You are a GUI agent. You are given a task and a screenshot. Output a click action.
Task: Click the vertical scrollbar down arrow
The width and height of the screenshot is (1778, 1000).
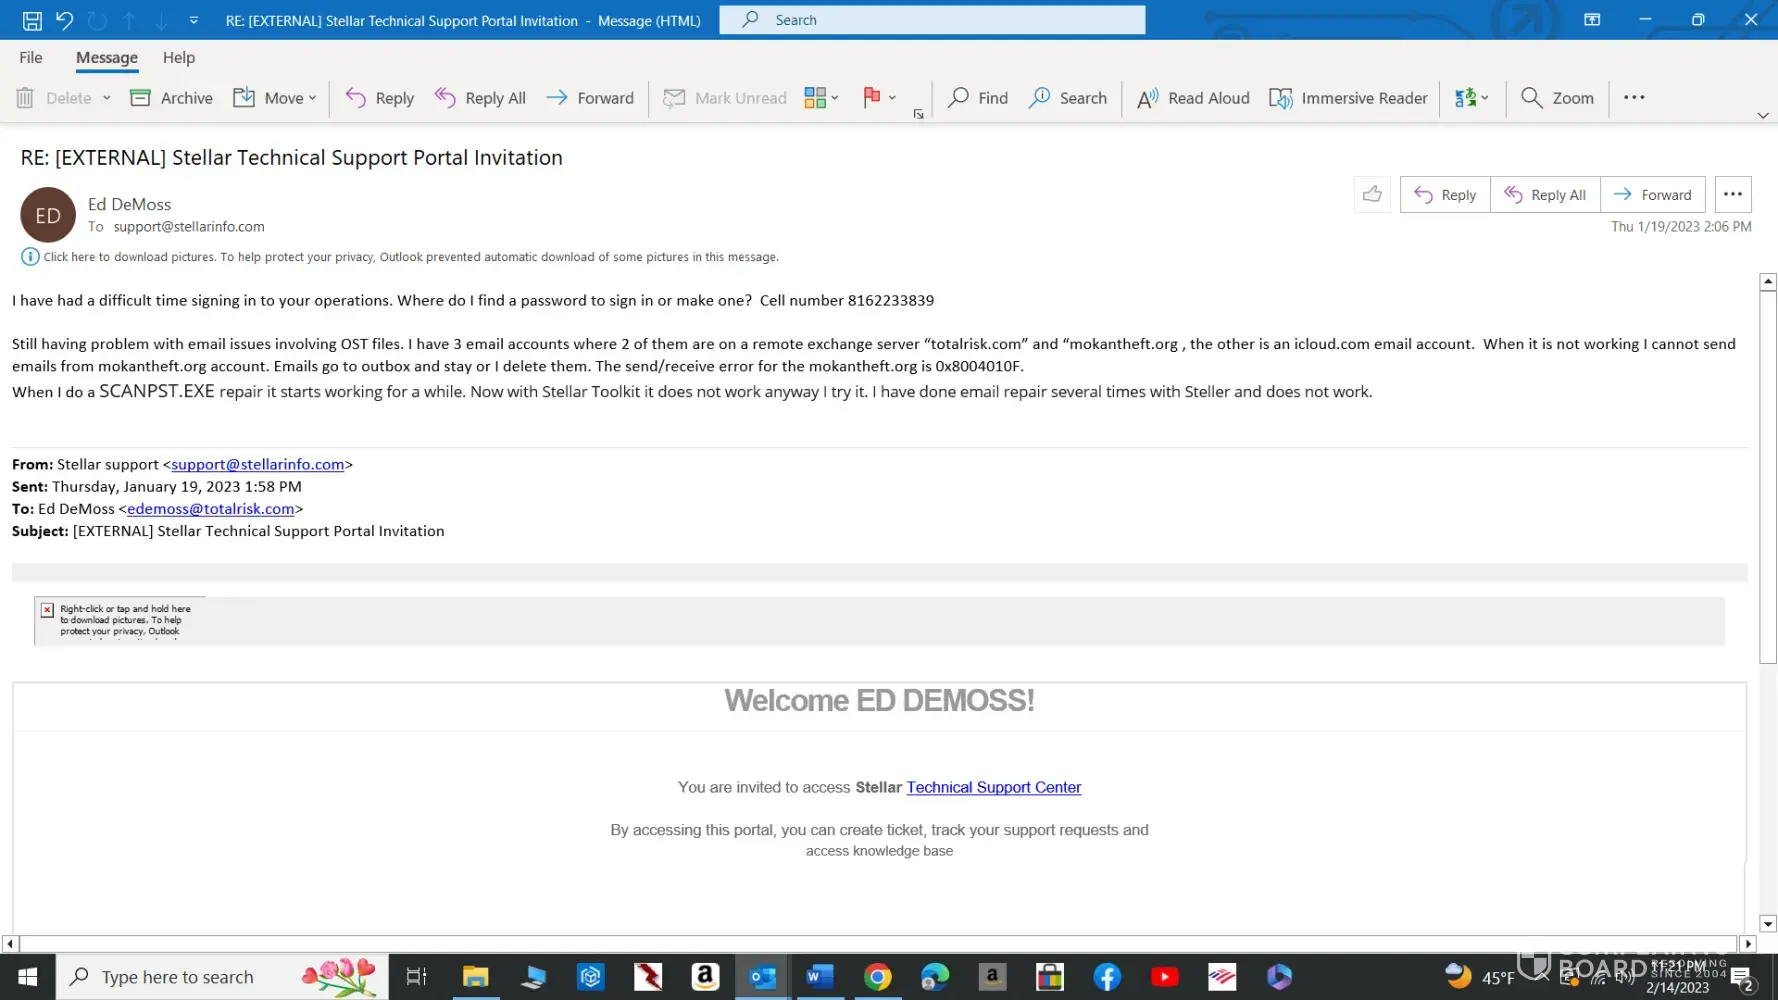(x=1768, y=924)
